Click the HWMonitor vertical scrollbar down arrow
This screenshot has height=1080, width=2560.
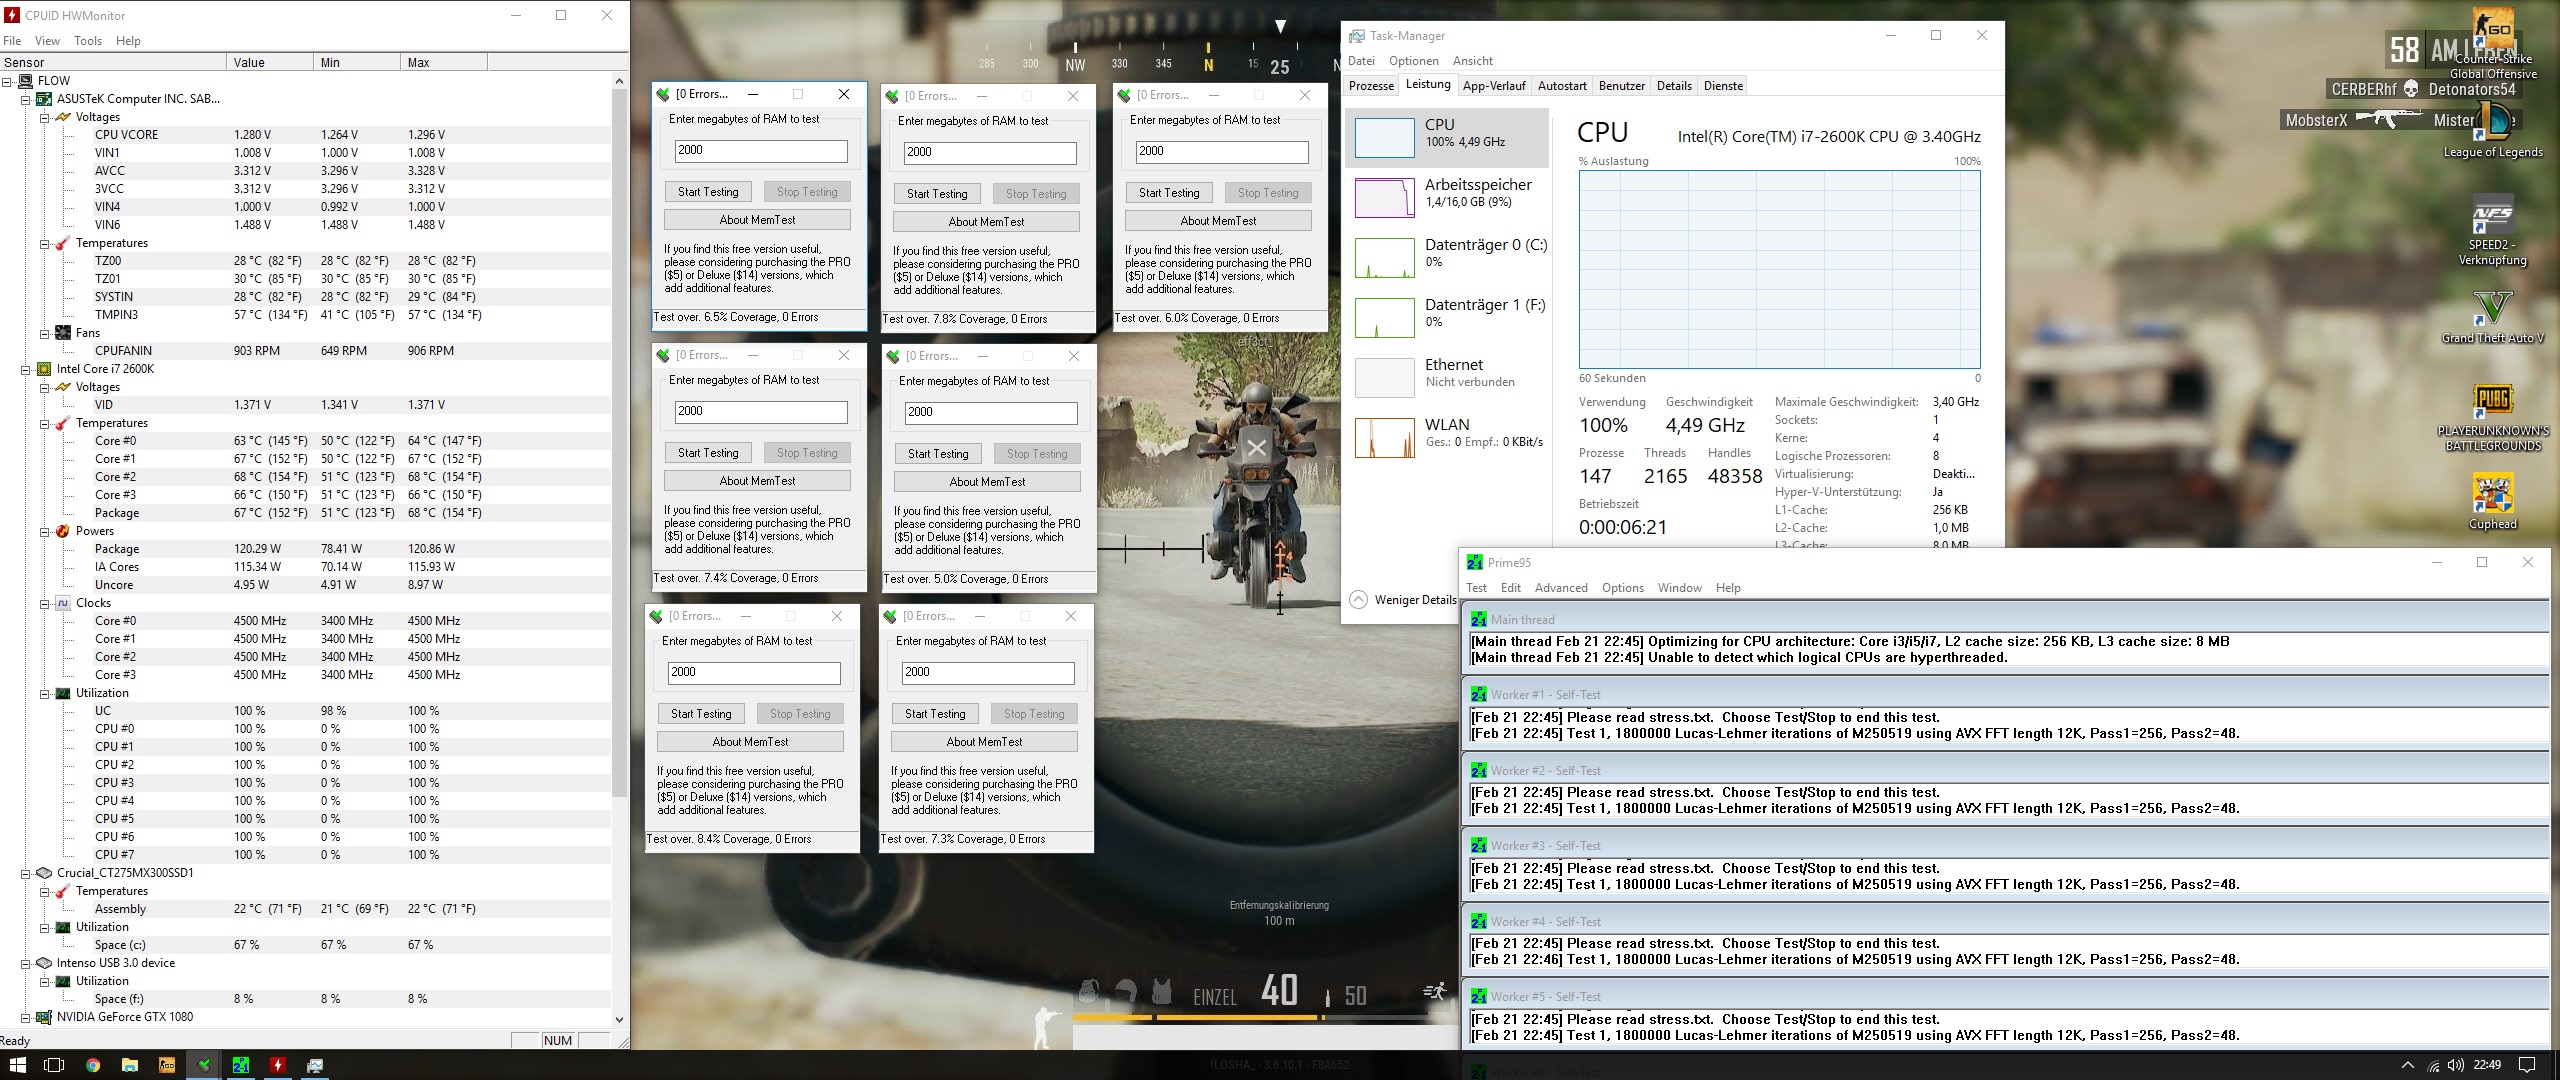(619, 1019)
